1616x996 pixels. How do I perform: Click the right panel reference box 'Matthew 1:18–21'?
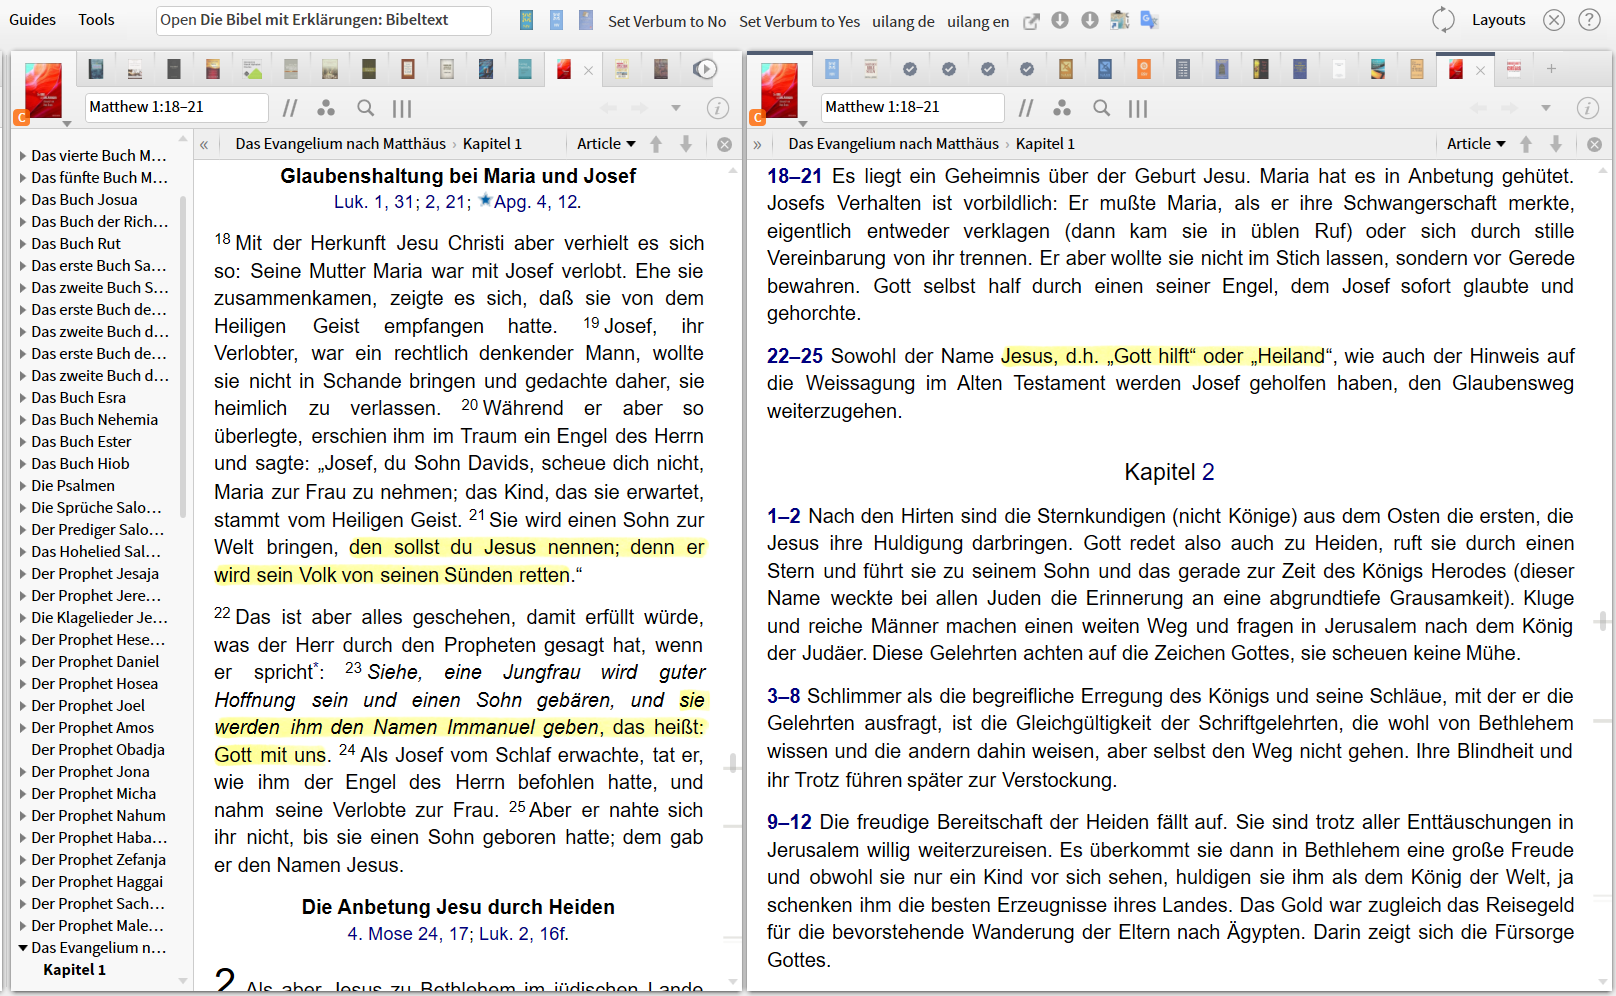(913, 107)
